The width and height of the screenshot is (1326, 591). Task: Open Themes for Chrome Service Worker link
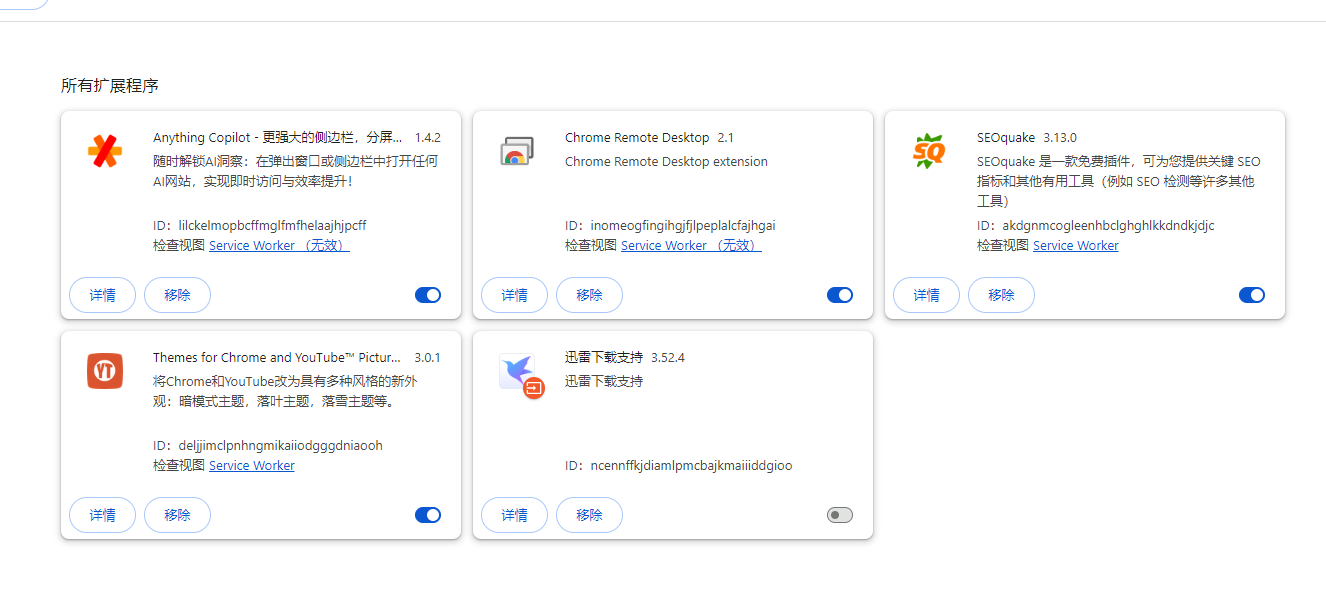[x=252, y=465]
